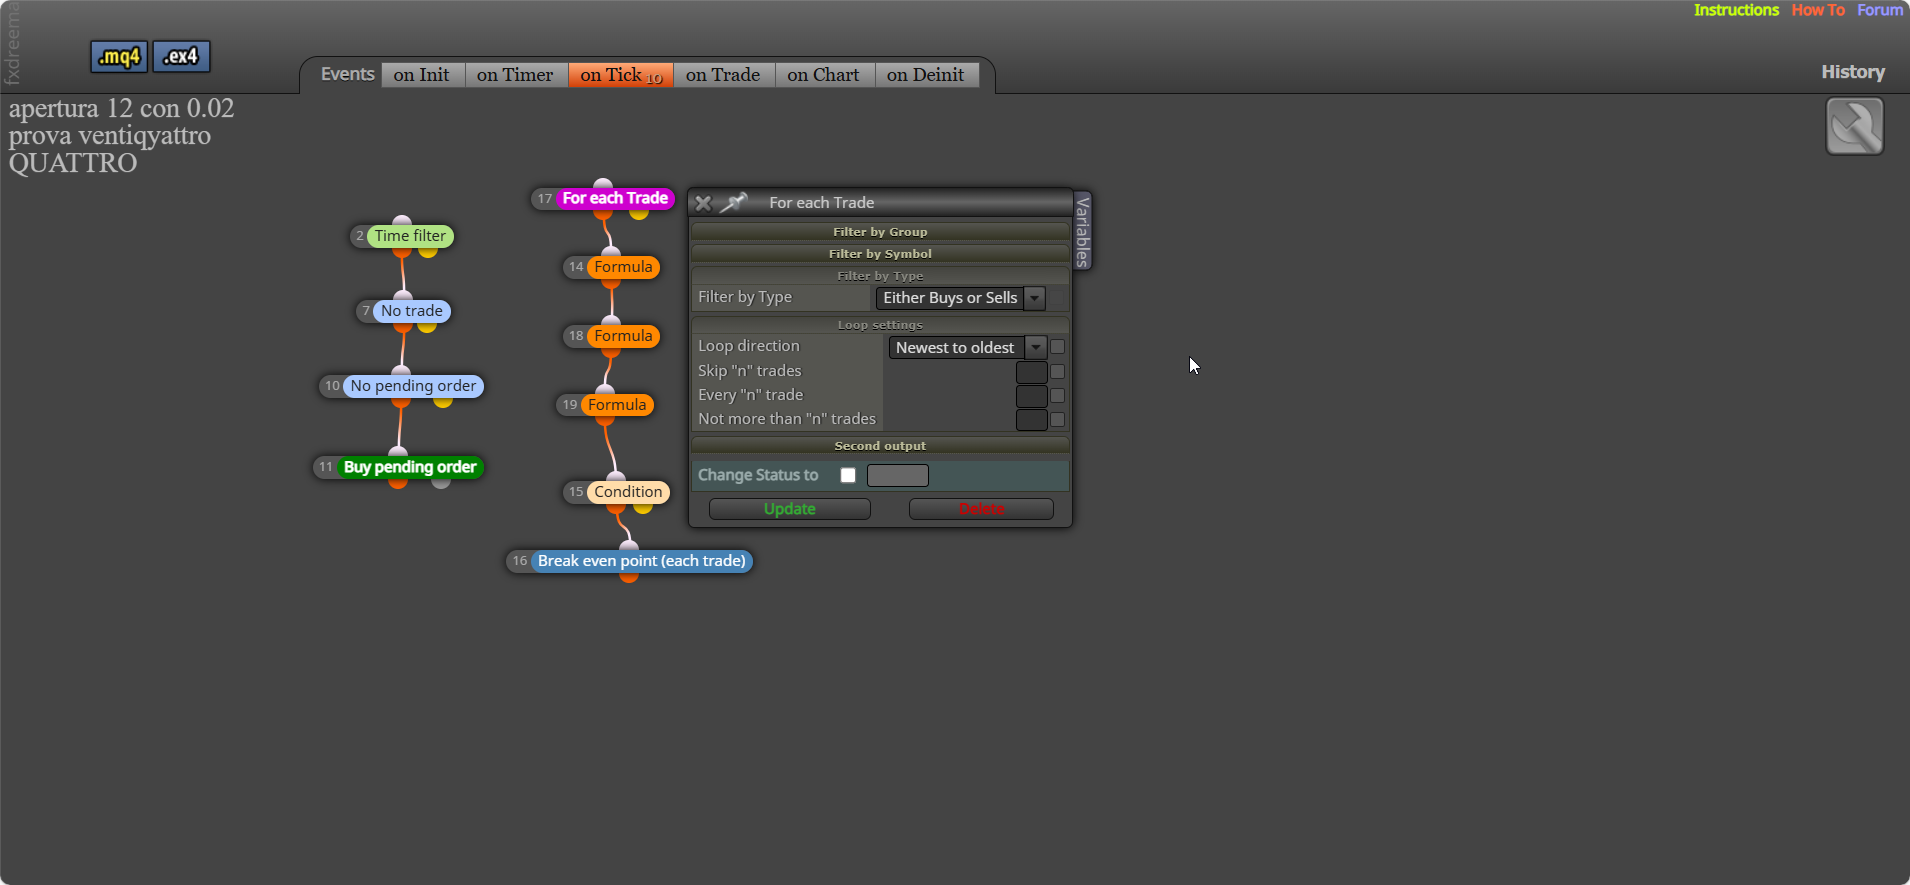Viewport: 1910px width, 885px height.
Task: Toggle the Loop direction row checkbox
Action: (1057, 347)
